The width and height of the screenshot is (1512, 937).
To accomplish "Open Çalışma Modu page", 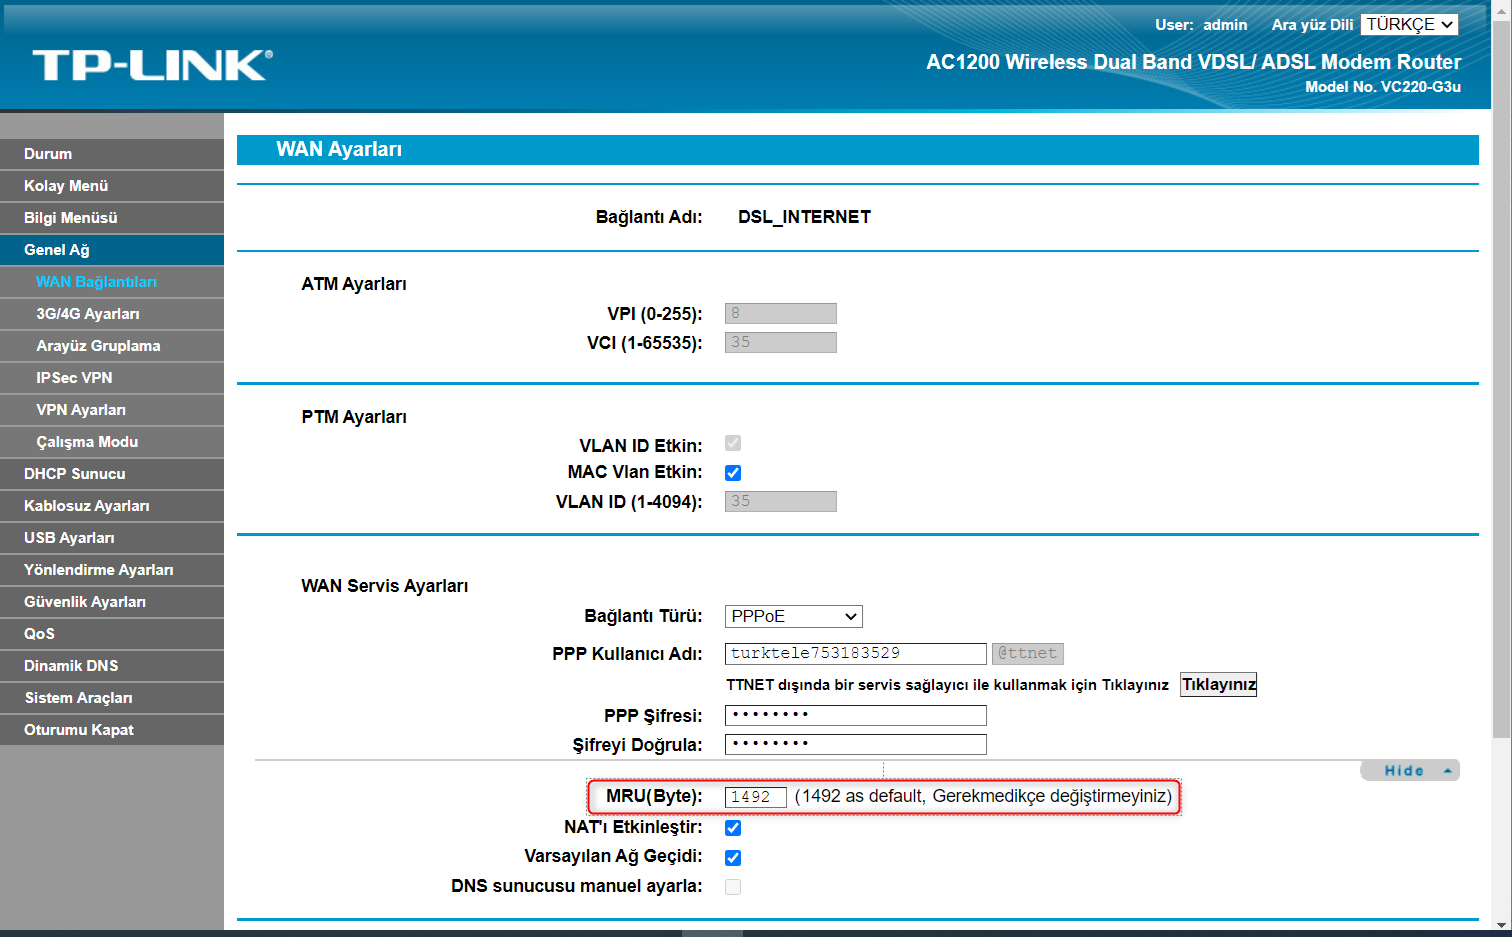I will 112,442.
